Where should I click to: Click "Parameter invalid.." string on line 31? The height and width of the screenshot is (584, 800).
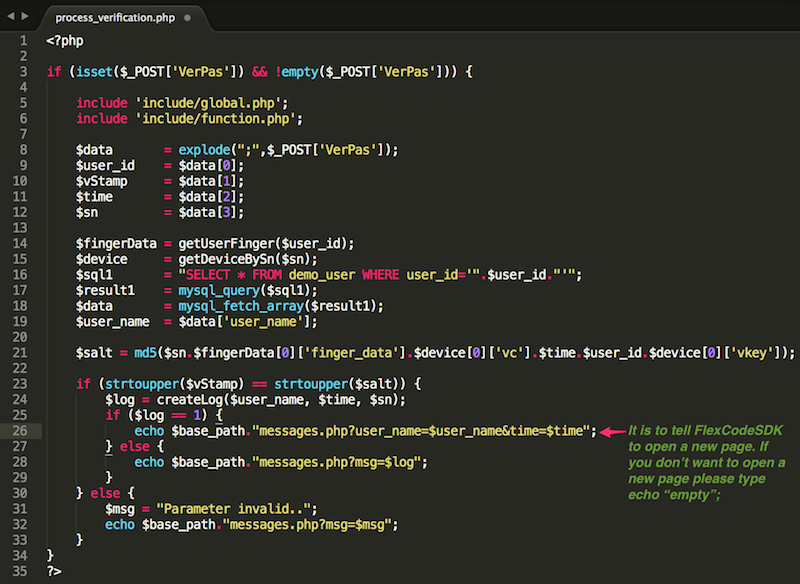(x=234, y=509)
